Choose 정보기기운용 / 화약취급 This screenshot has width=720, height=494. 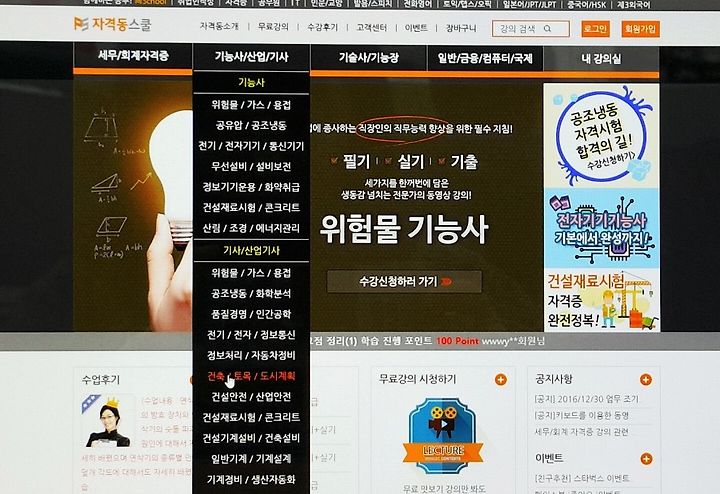pyautogui.click(x=251, y=187)
